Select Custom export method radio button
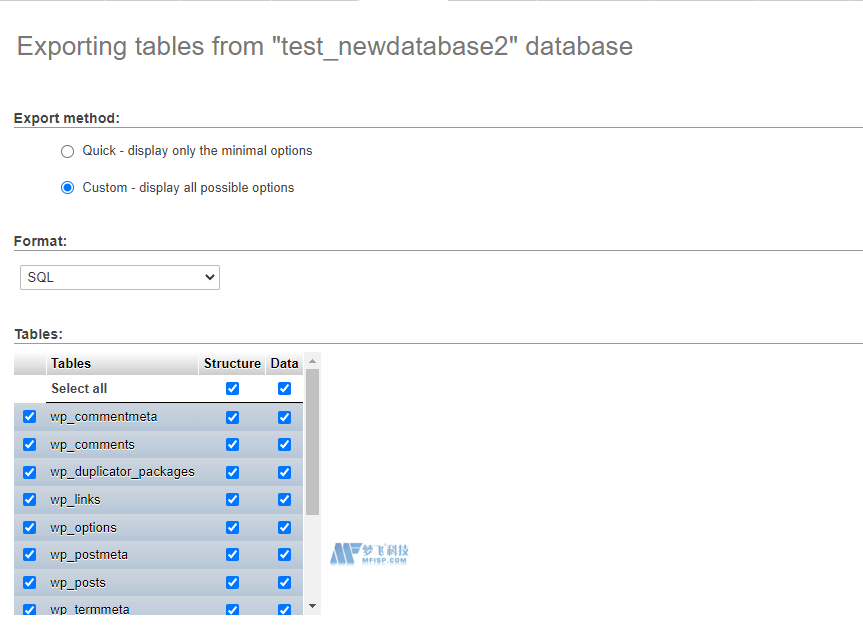 (67, 188)
